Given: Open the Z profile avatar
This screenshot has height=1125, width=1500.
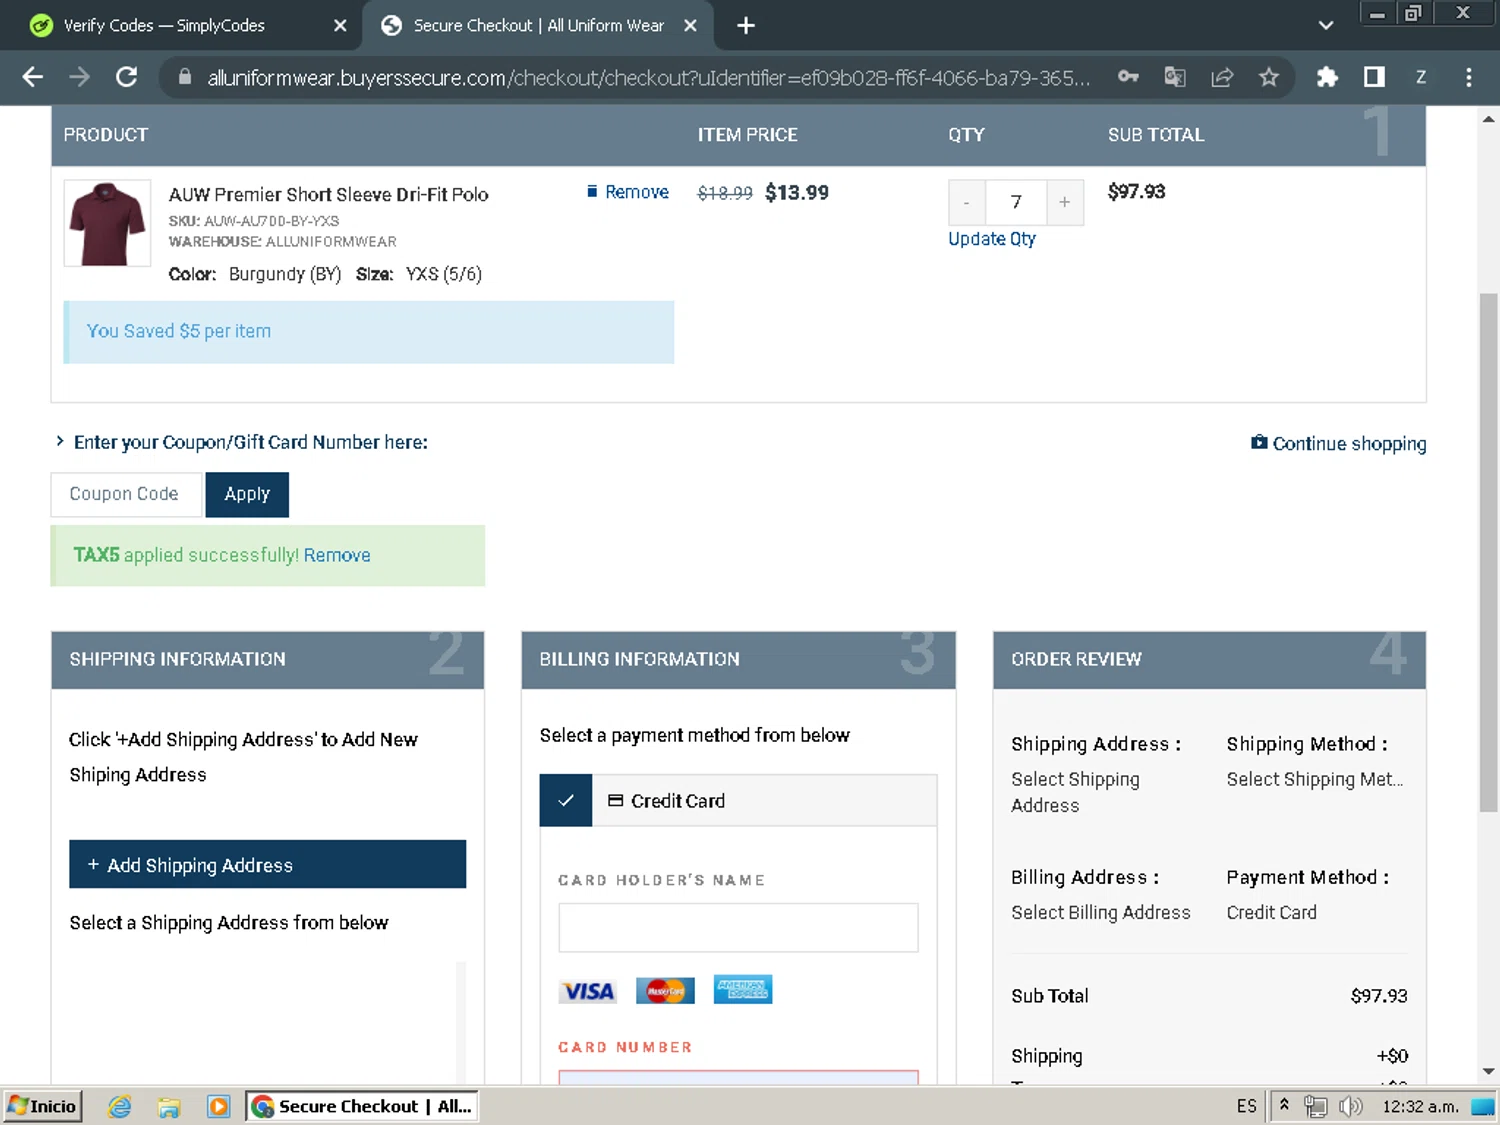Looking at the screenshot, I should [1421, 77].
